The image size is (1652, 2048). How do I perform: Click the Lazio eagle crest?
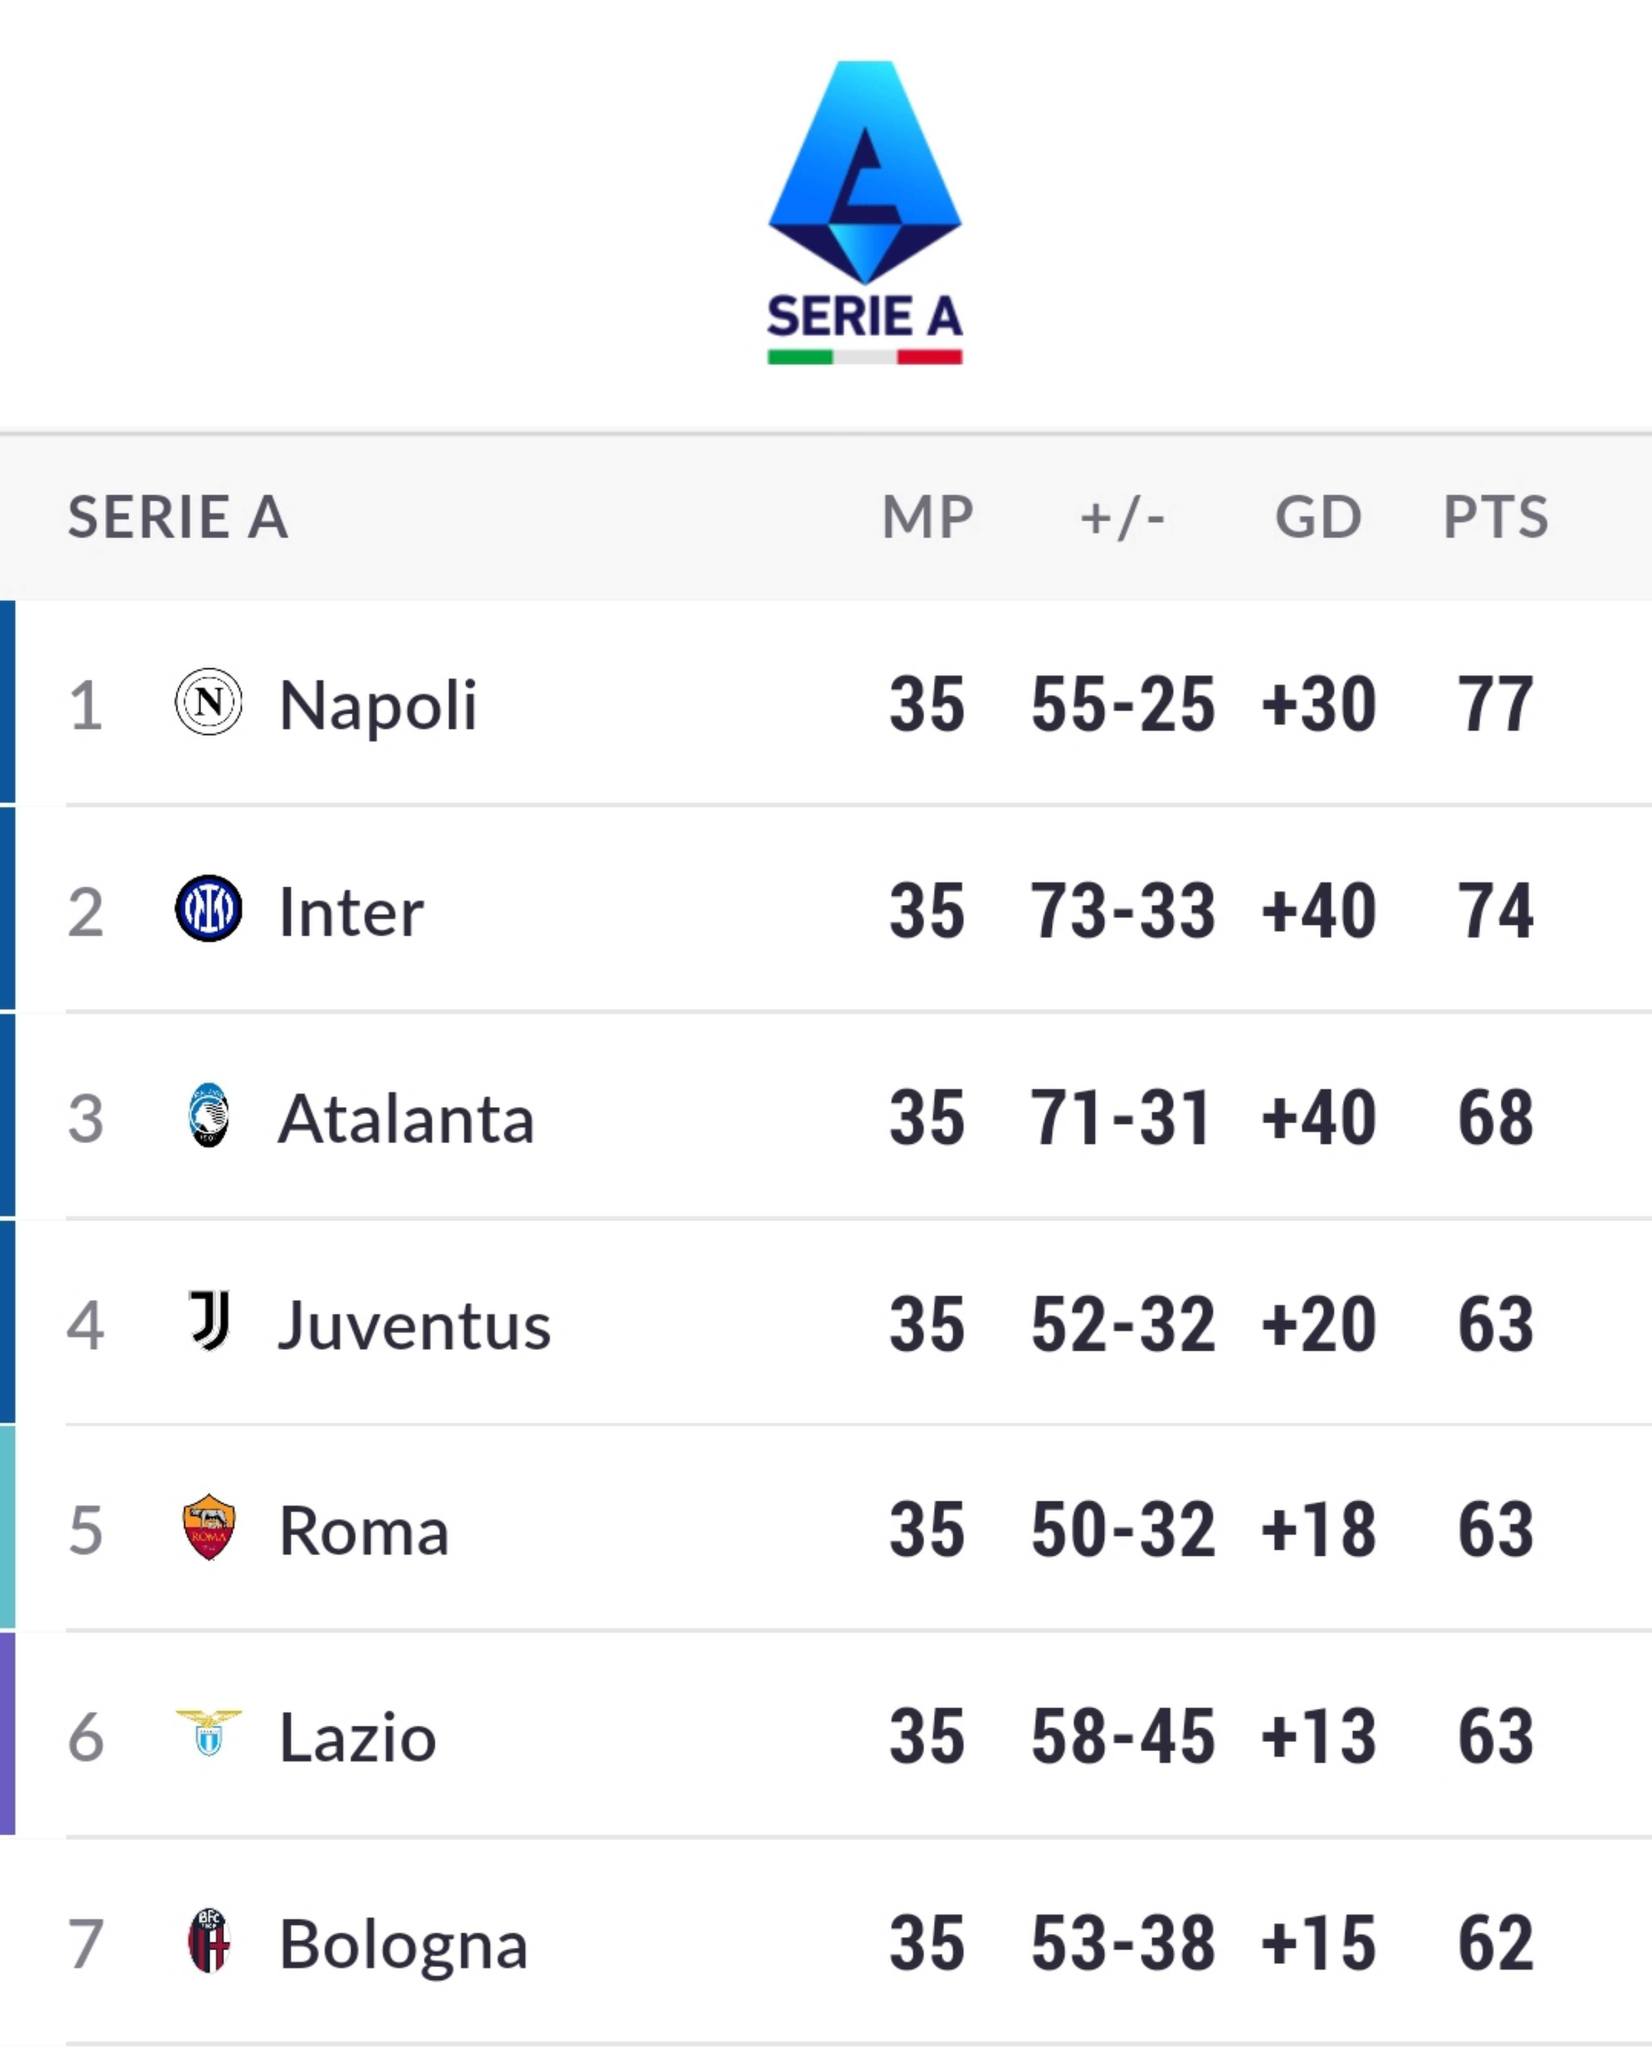[208, 1733]
